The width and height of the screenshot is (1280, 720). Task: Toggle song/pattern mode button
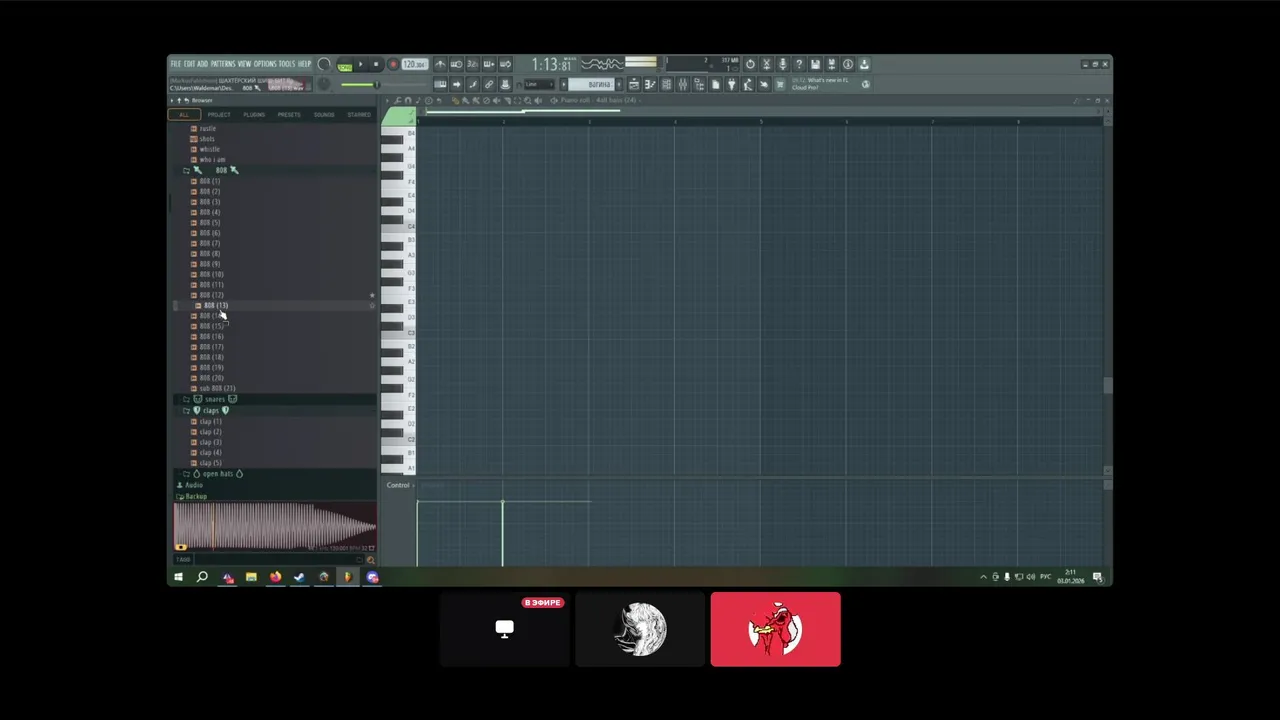pos(344,65)
